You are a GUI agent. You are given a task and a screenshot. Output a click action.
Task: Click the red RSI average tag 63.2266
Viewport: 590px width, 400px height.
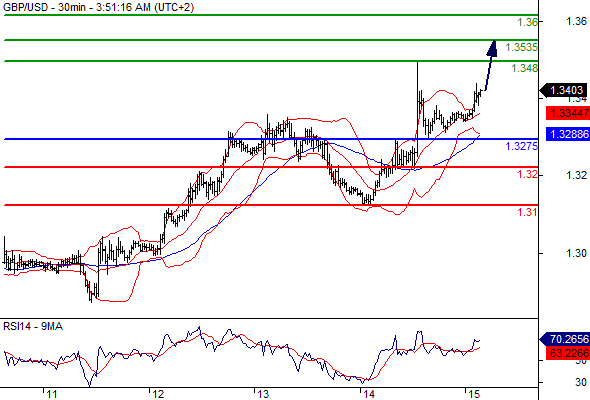pyautogui.click(x=568, y=353)
